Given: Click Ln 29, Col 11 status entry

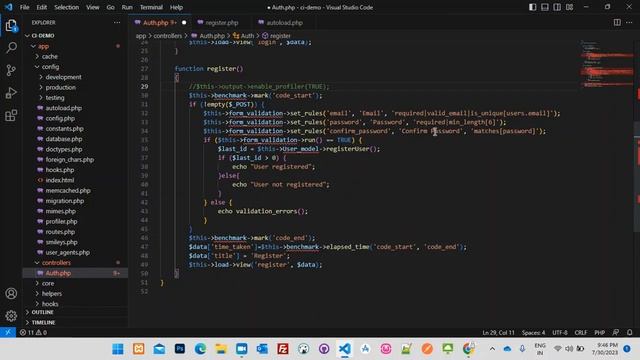Looking at the screenshot, I should pyautogui.click(x=499, y=332).
